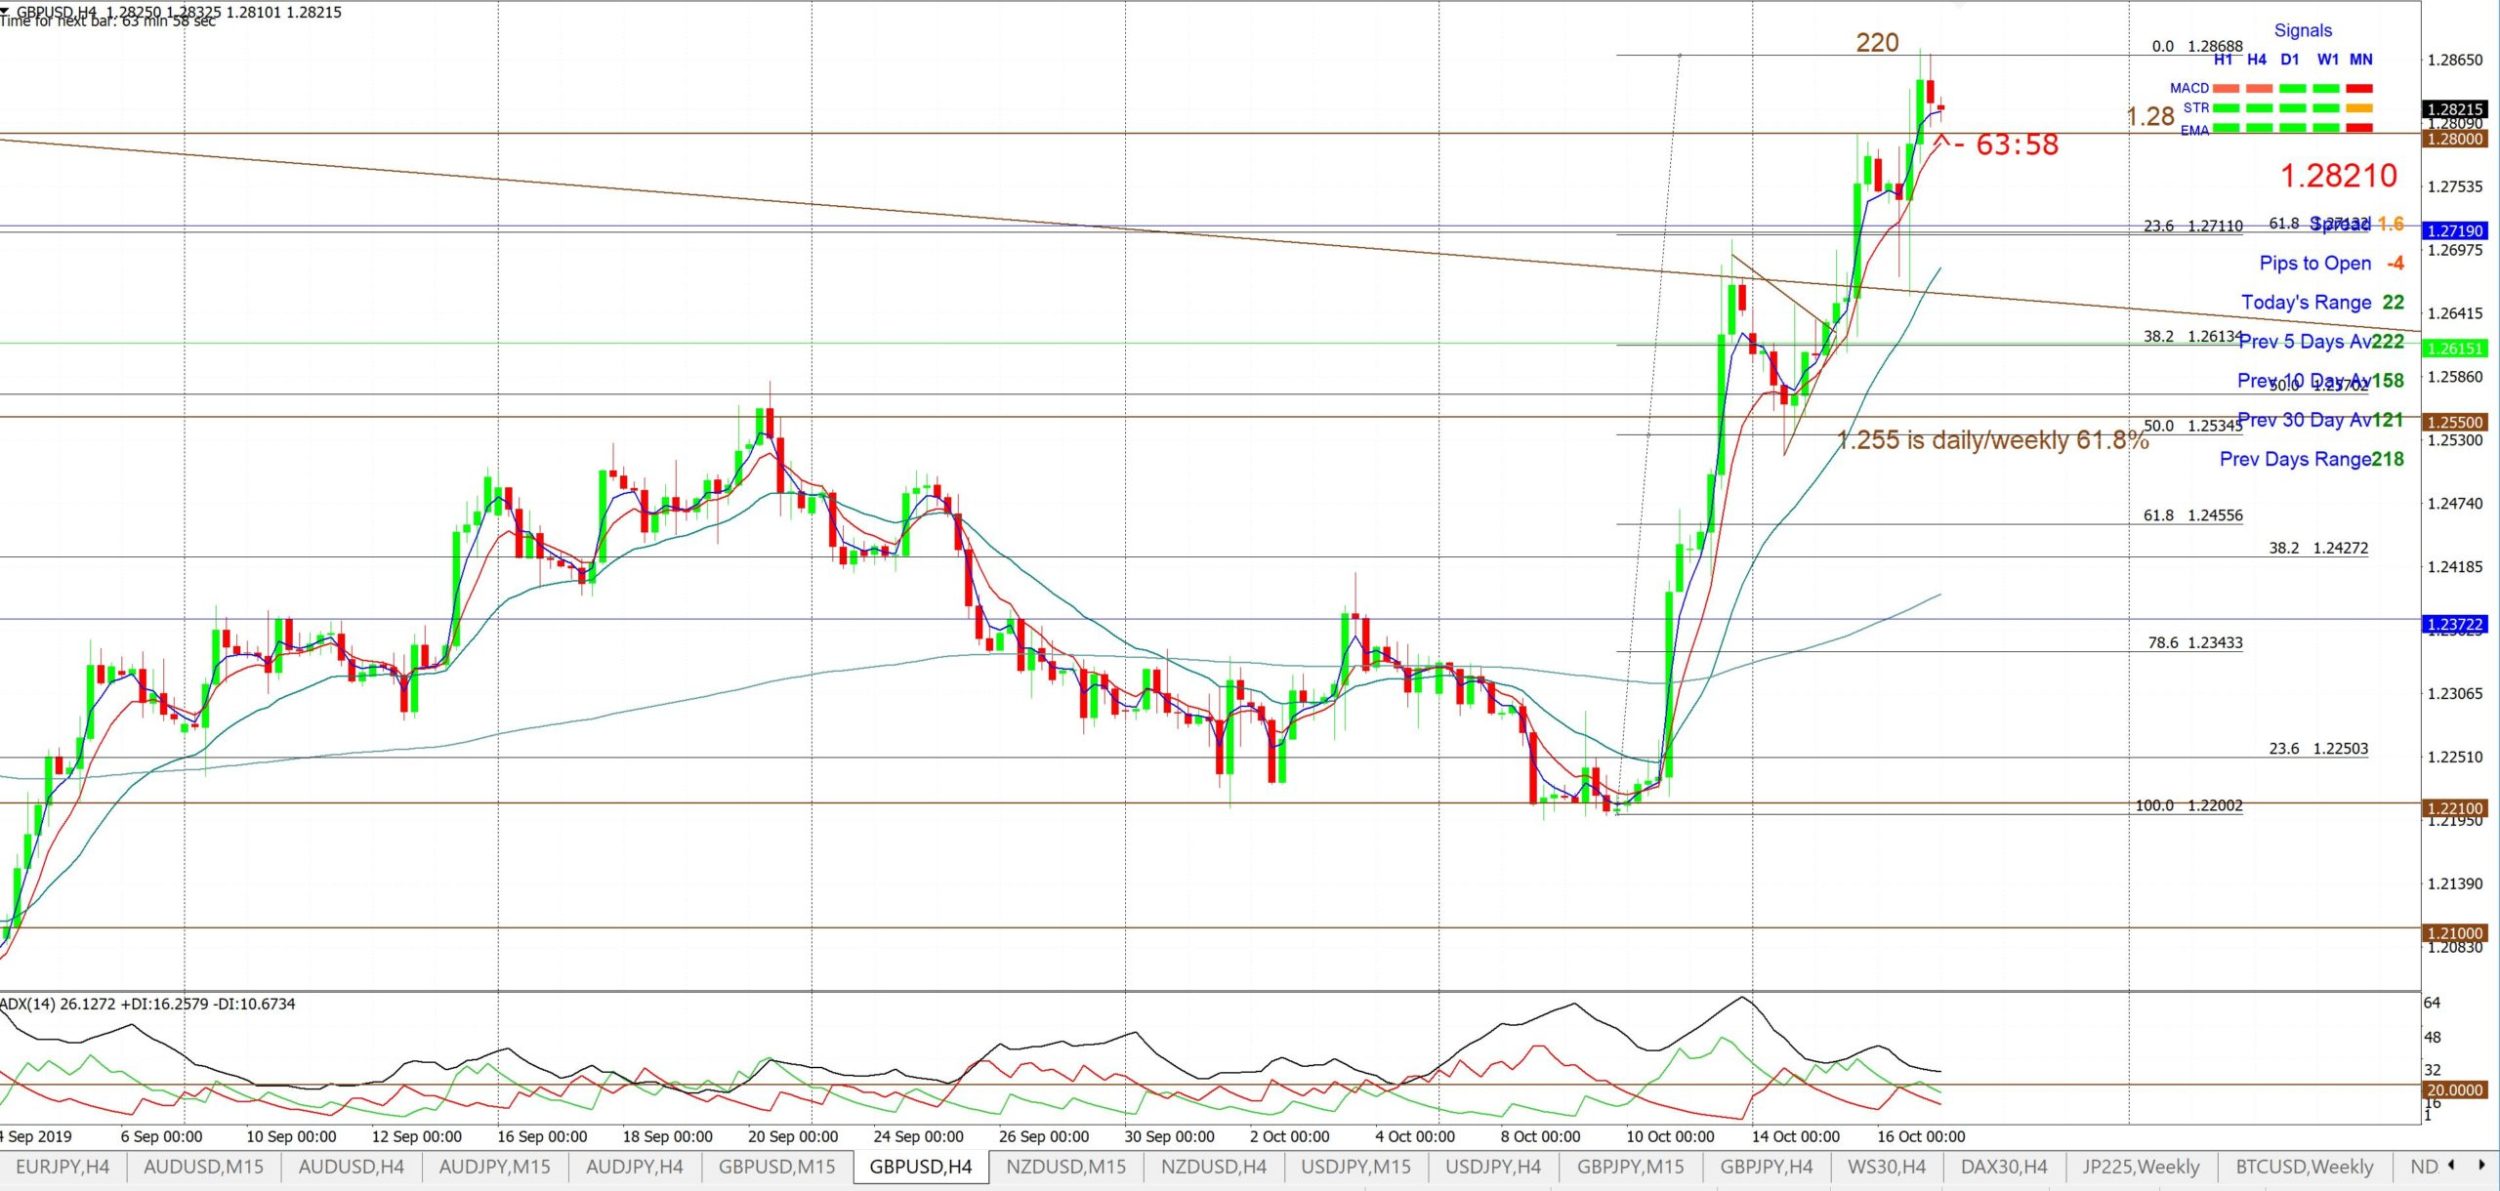Click the green 1.26151 price tag
The height and width of the screenshot is (1191, 2500).
click(x=2454, y=348)
